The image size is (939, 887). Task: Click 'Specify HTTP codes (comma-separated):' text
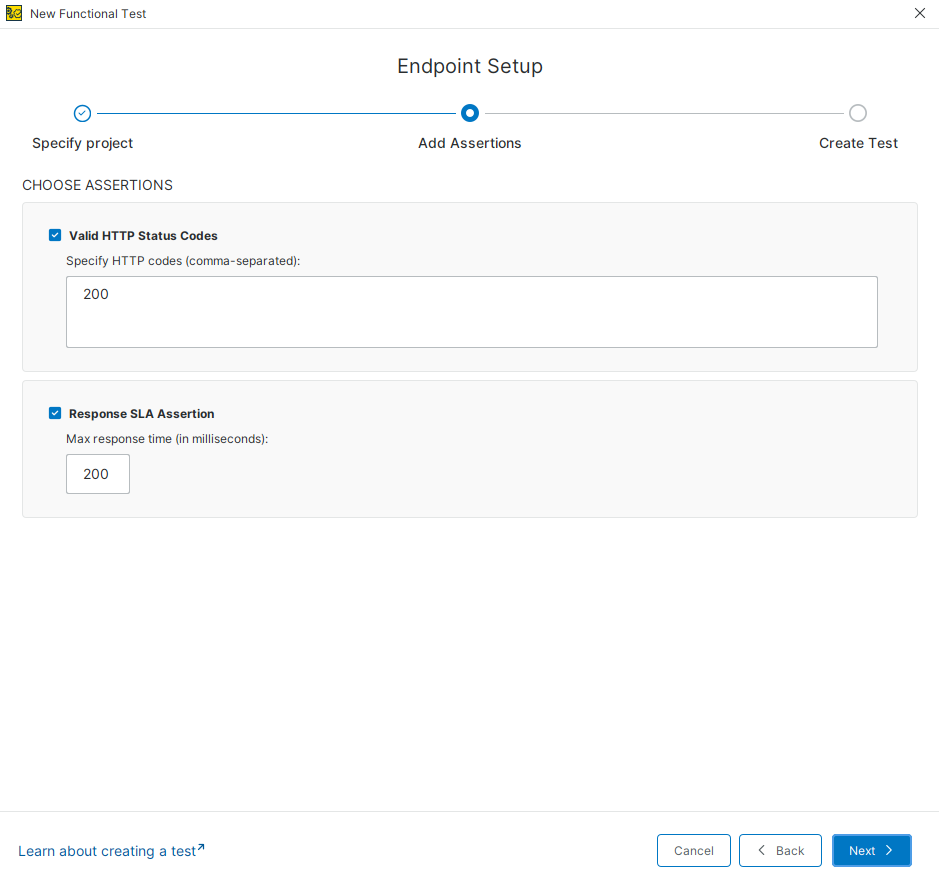coord(183,261)
